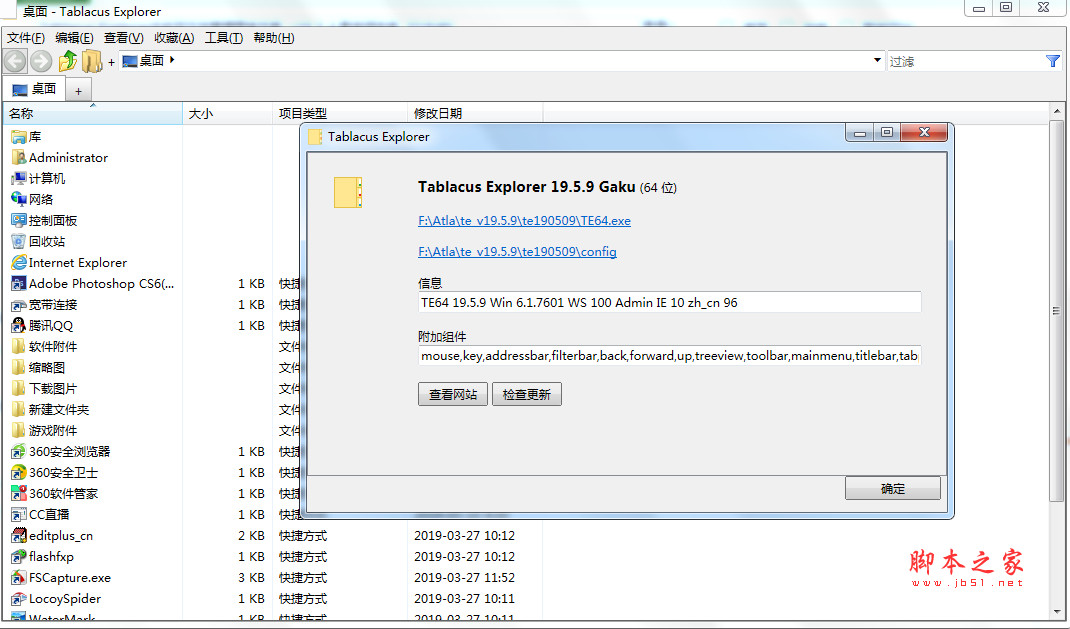
Task: Select the 新建文件夹 folder
Action: (50, 410)
